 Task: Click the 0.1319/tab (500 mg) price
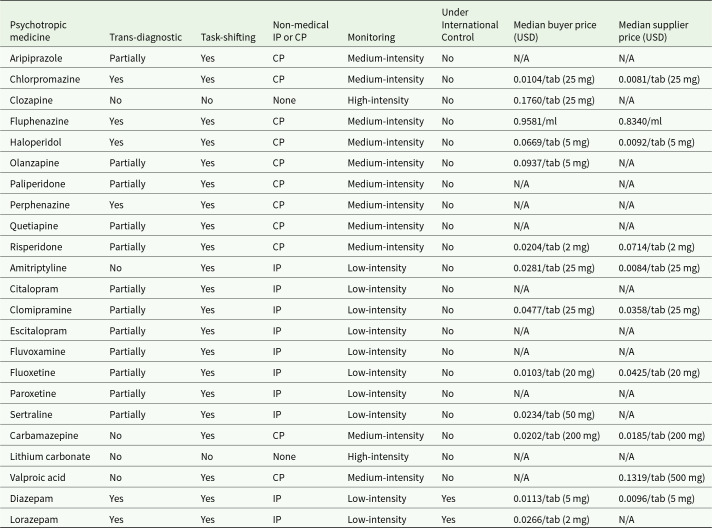pos(662,477)
